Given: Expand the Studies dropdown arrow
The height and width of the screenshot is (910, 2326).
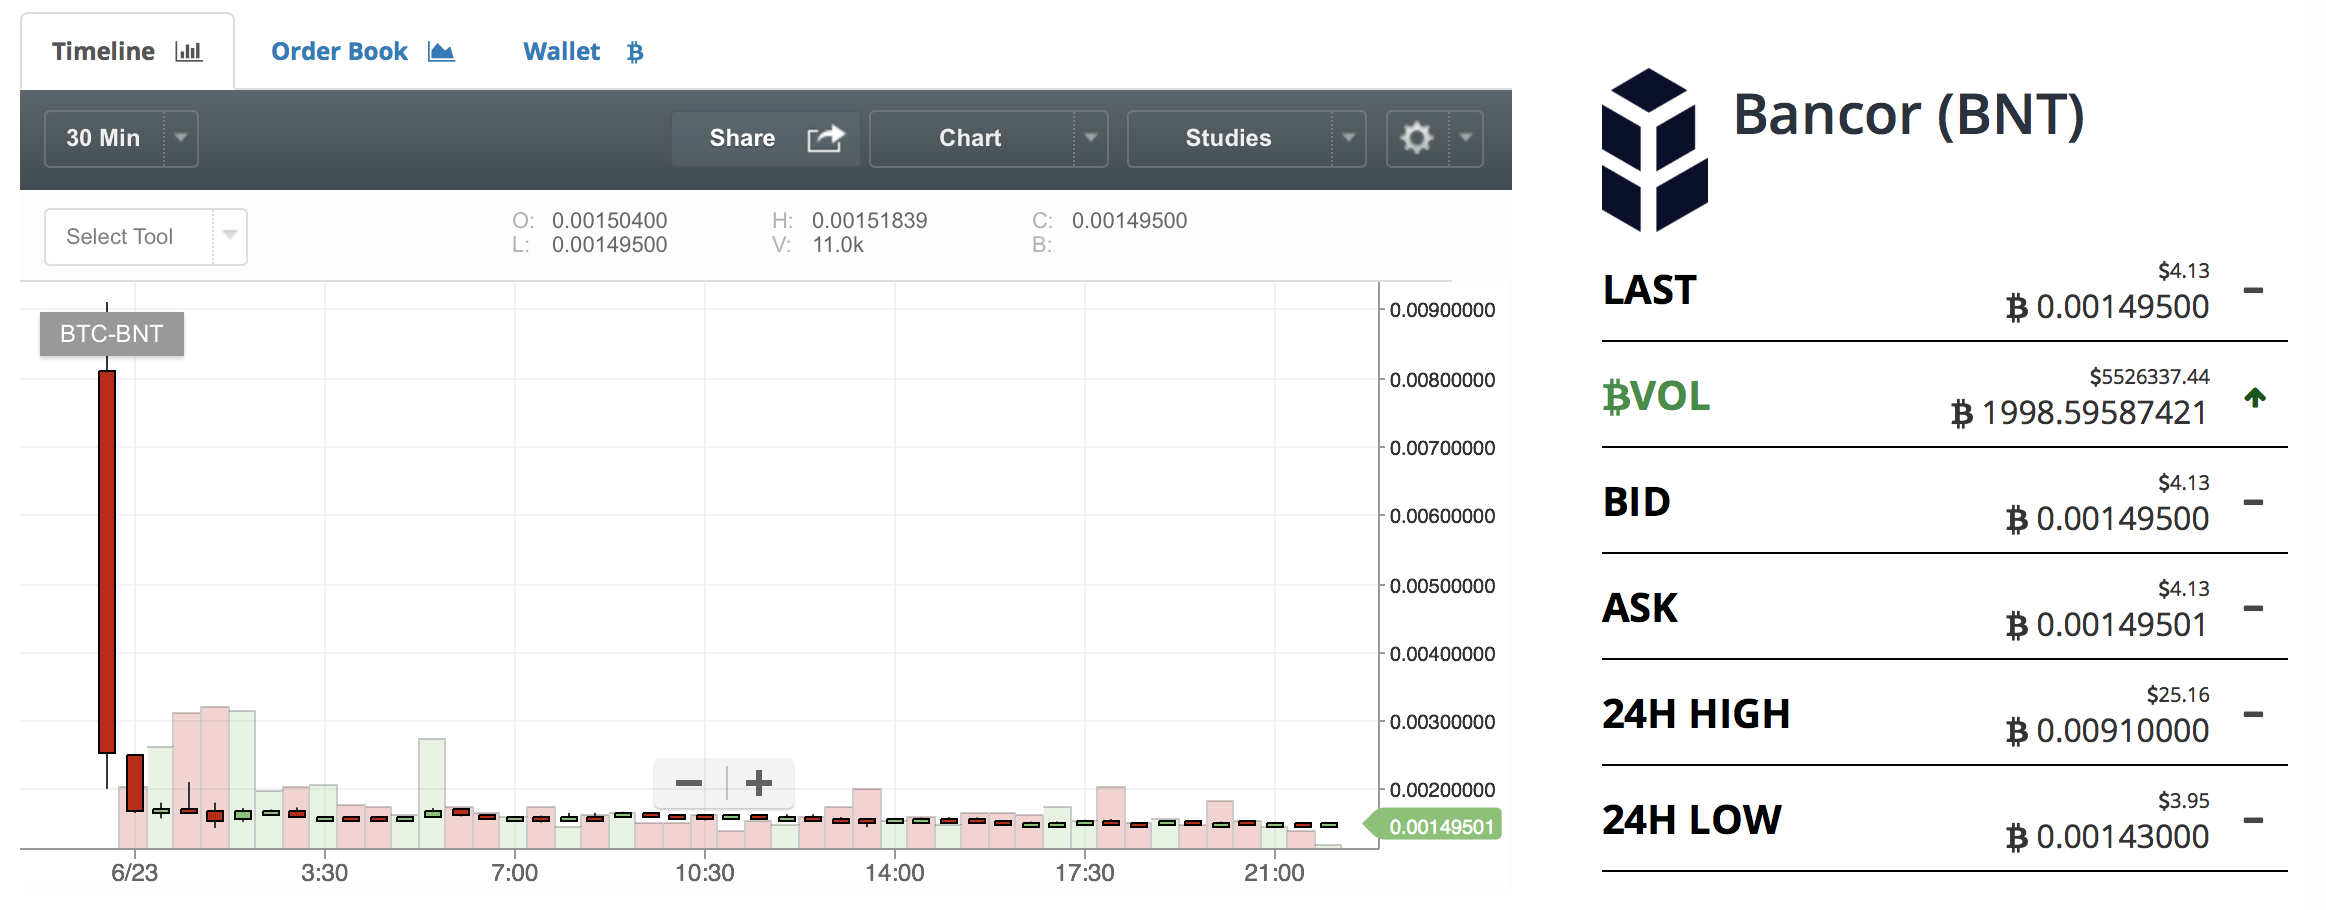Looking at the screenshot, I should point(1349,138).
